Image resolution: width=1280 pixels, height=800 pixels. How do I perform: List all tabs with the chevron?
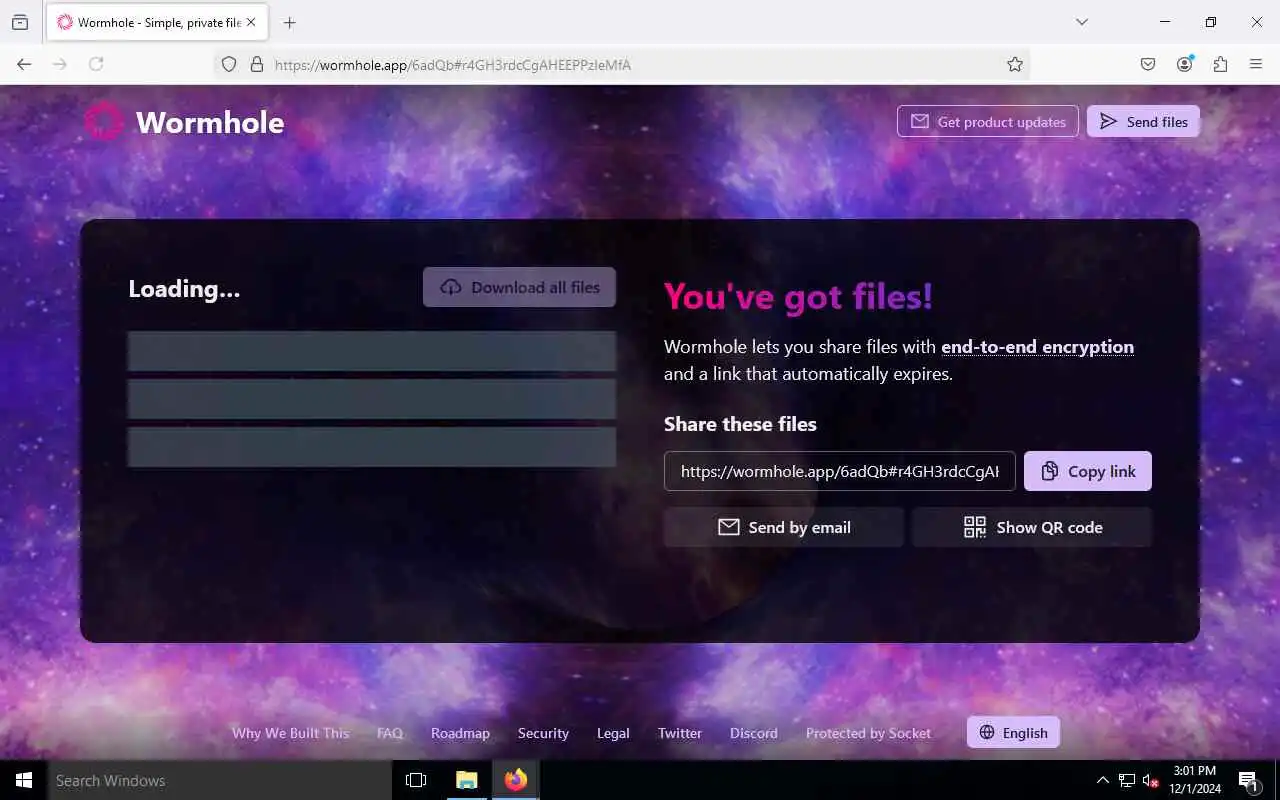pyautogui.click(x=1081, y=22)
